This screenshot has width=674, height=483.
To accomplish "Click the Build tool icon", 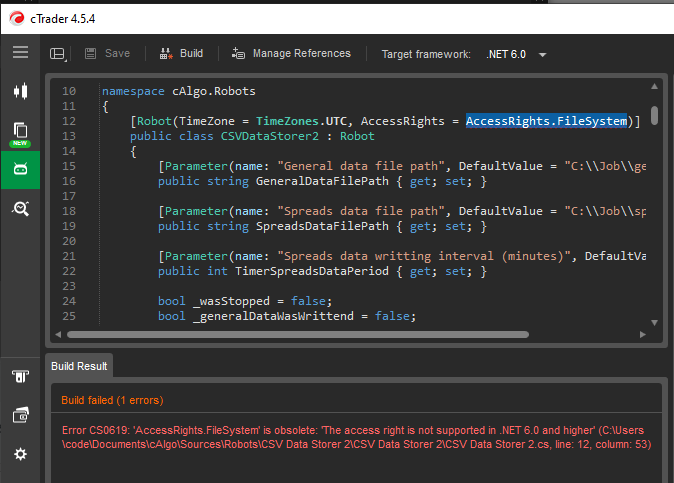I will (166, 53).
